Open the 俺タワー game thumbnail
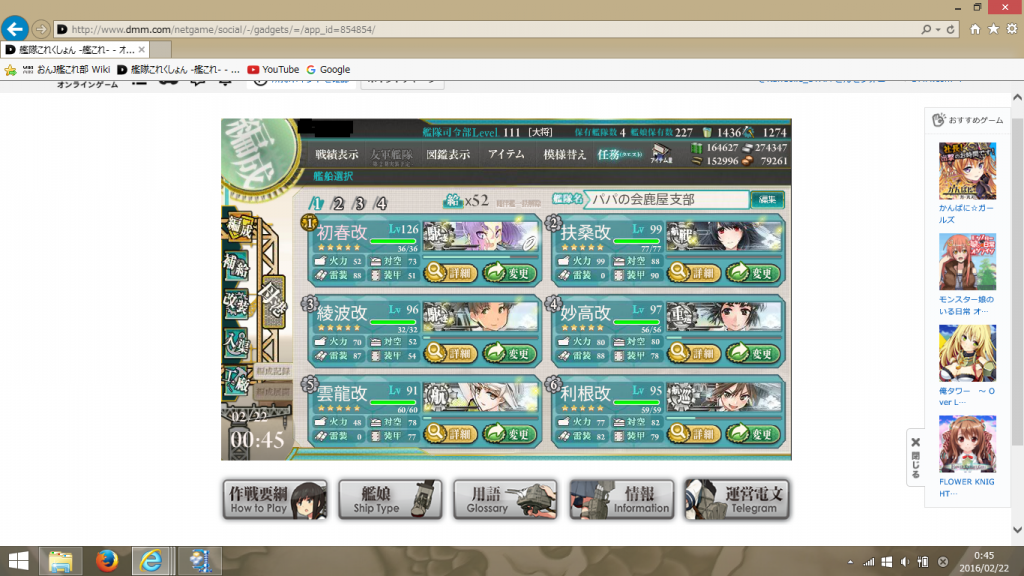Viewport: 1024px width, 576px height. click(x=967, y=353)
